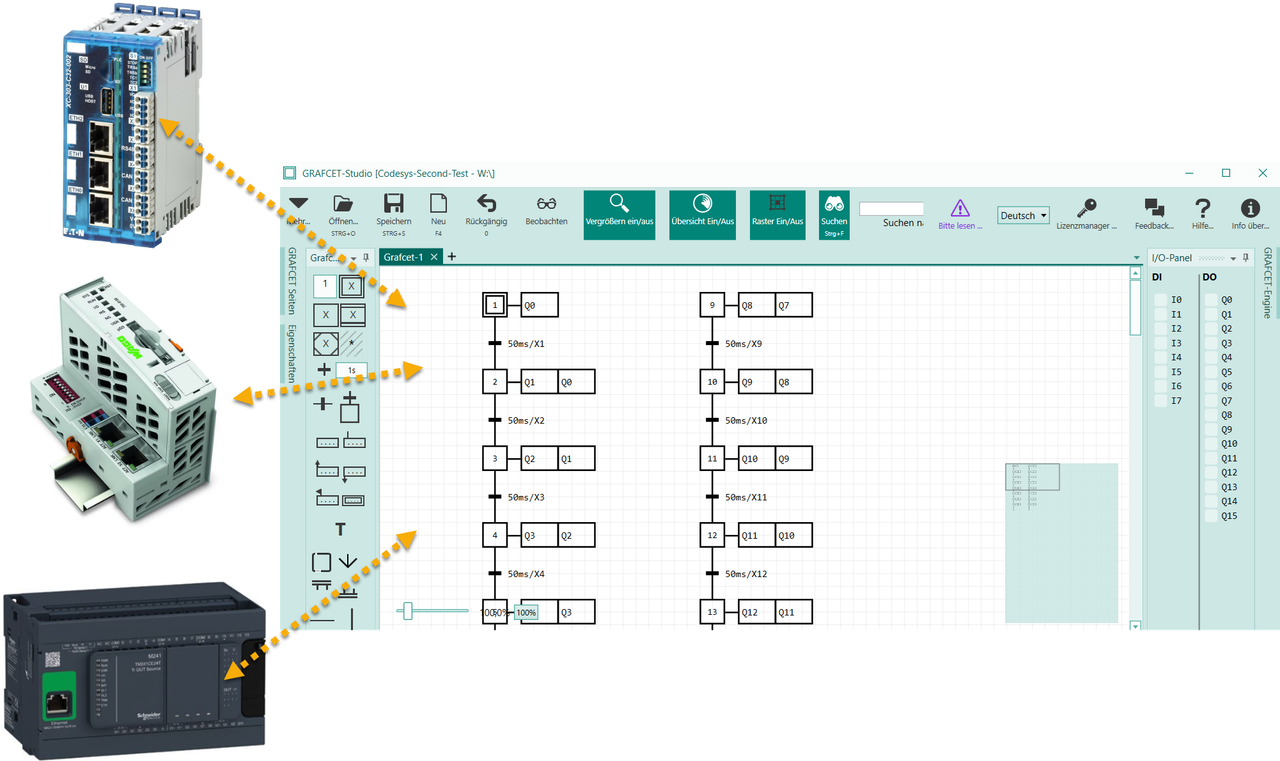Open the GRAFCET Seiten side tab
Image resolution: width=1280 pixels, height=761 pixels.
[x=292, y=281]
